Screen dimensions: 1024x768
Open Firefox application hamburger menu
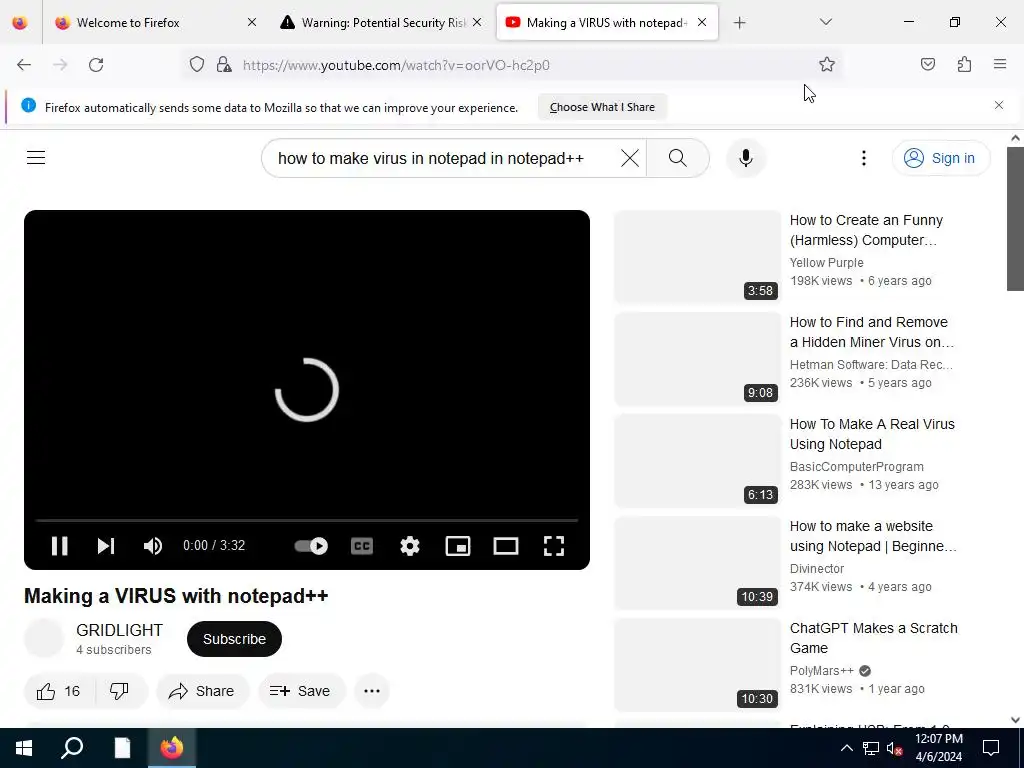pyautogui.click(x=1000, y=65)
